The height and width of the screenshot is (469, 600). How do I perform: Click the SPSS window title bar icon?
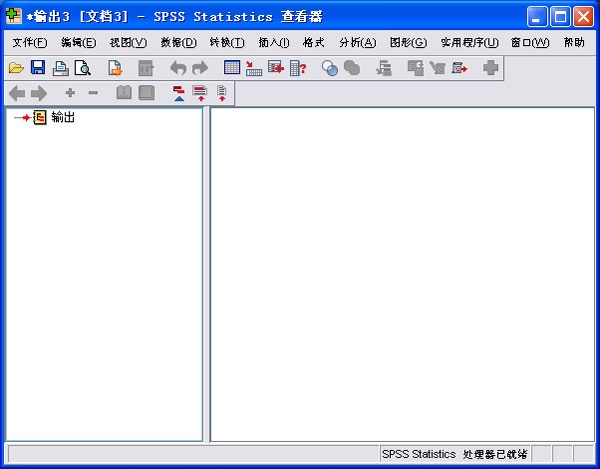(x=14, y=16)
